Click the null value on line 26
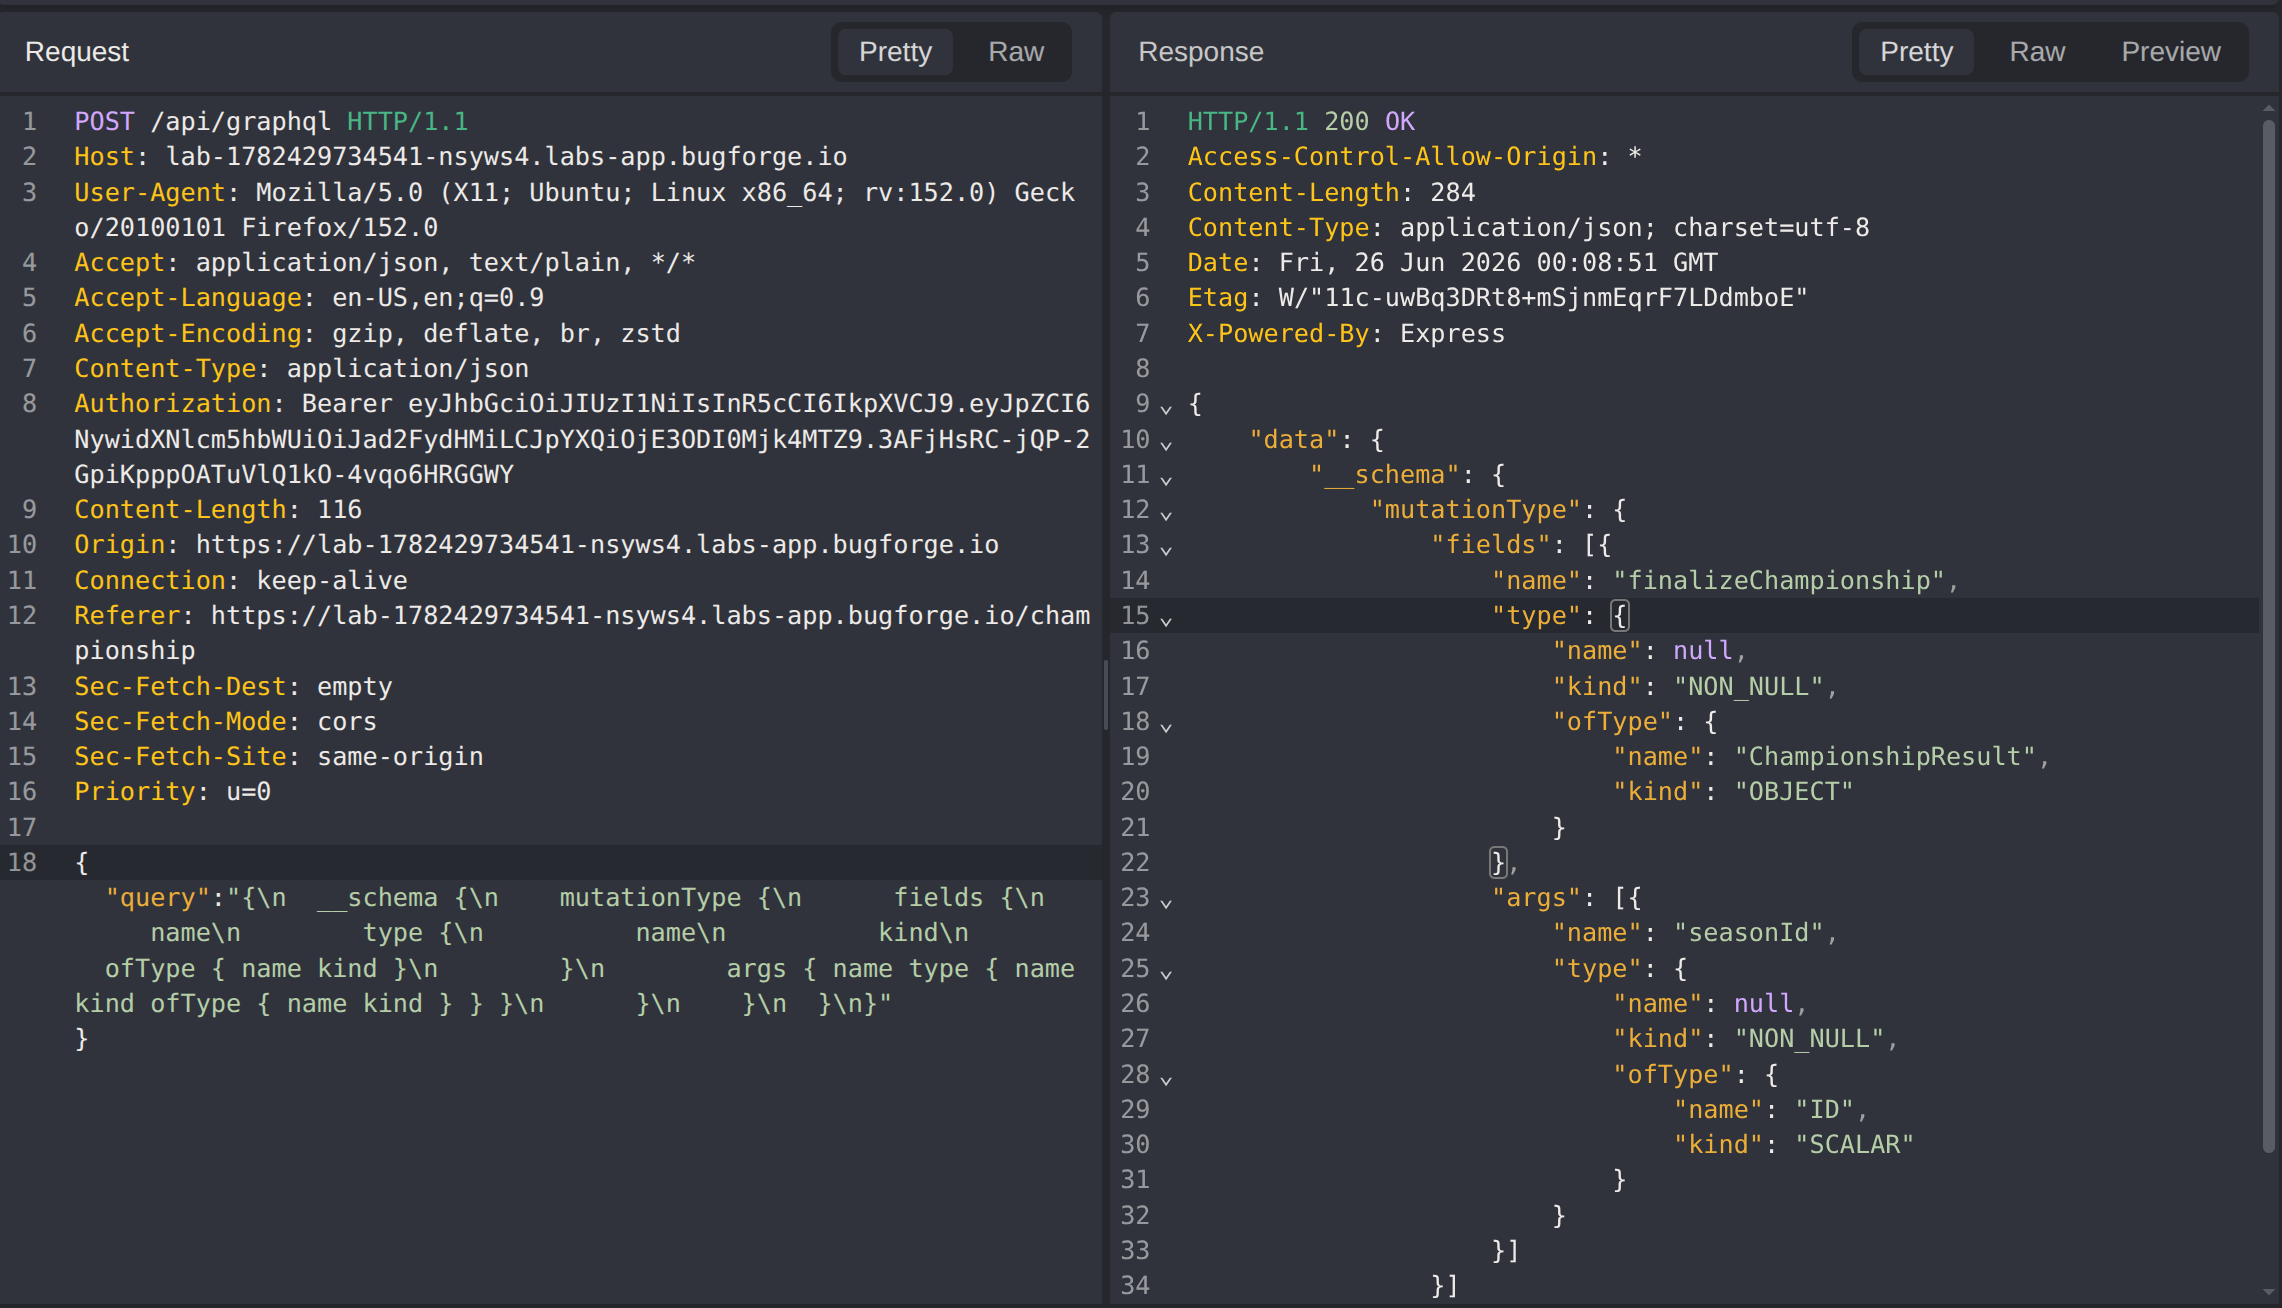This screenshot has height=1308, width=2282. pos(1764,1004)
